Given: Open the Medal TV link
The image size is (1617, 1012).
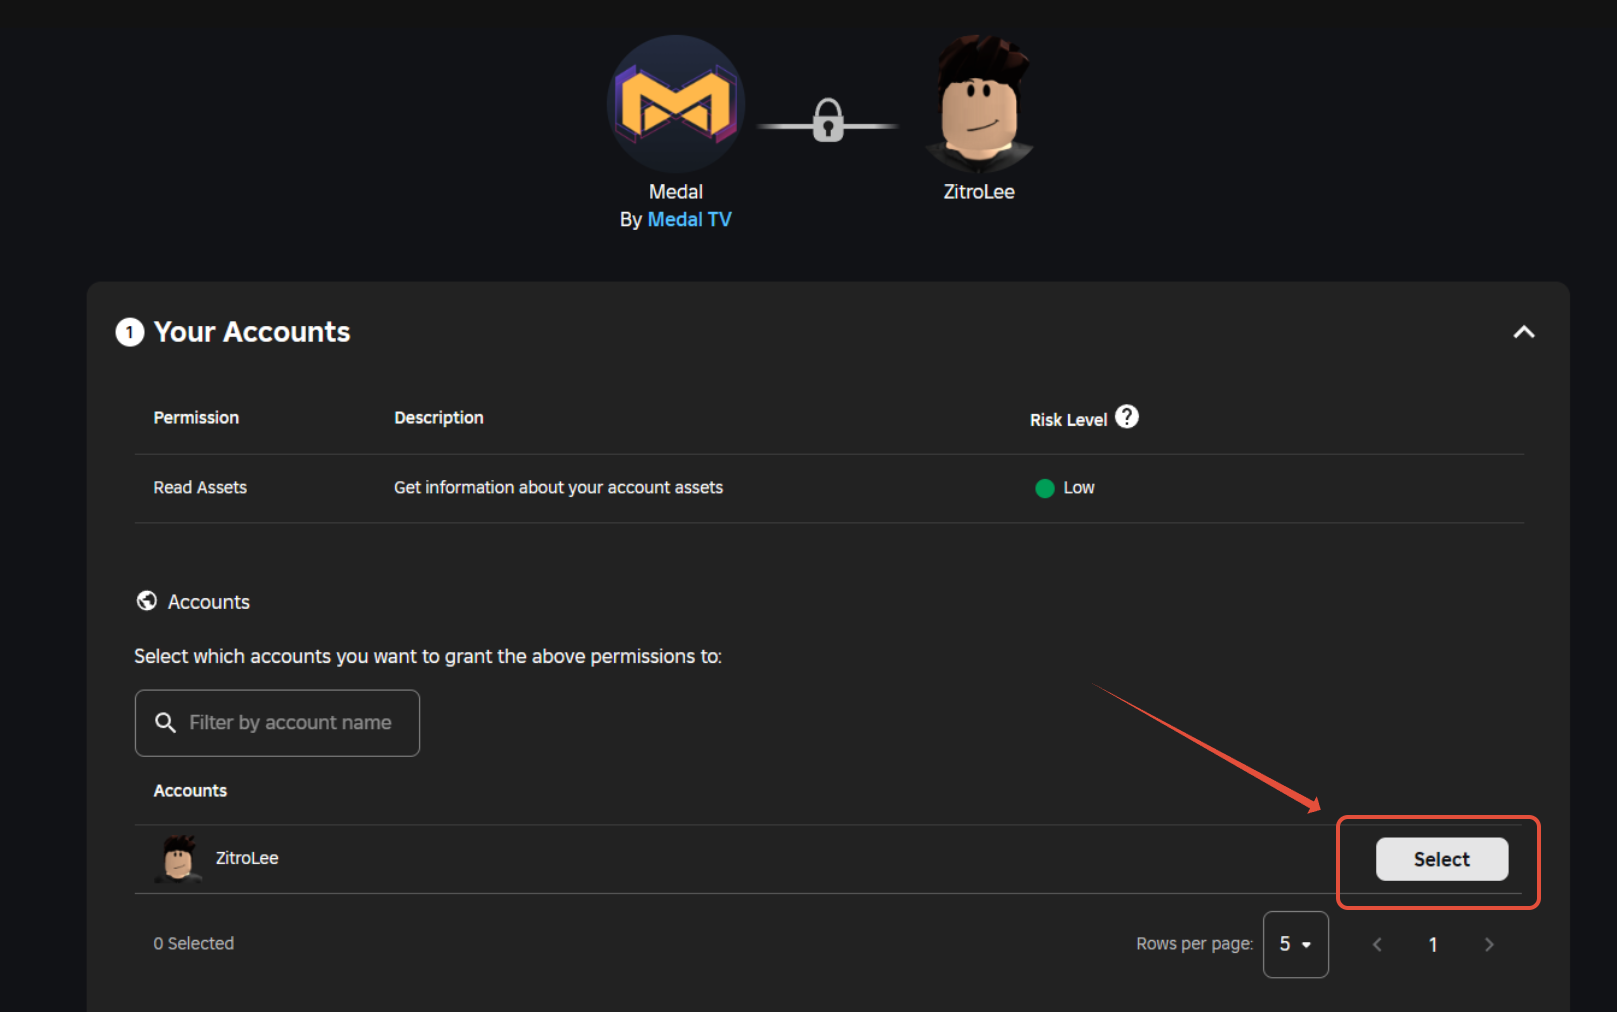Looking at the screenshot, I should tap(689, 219).
